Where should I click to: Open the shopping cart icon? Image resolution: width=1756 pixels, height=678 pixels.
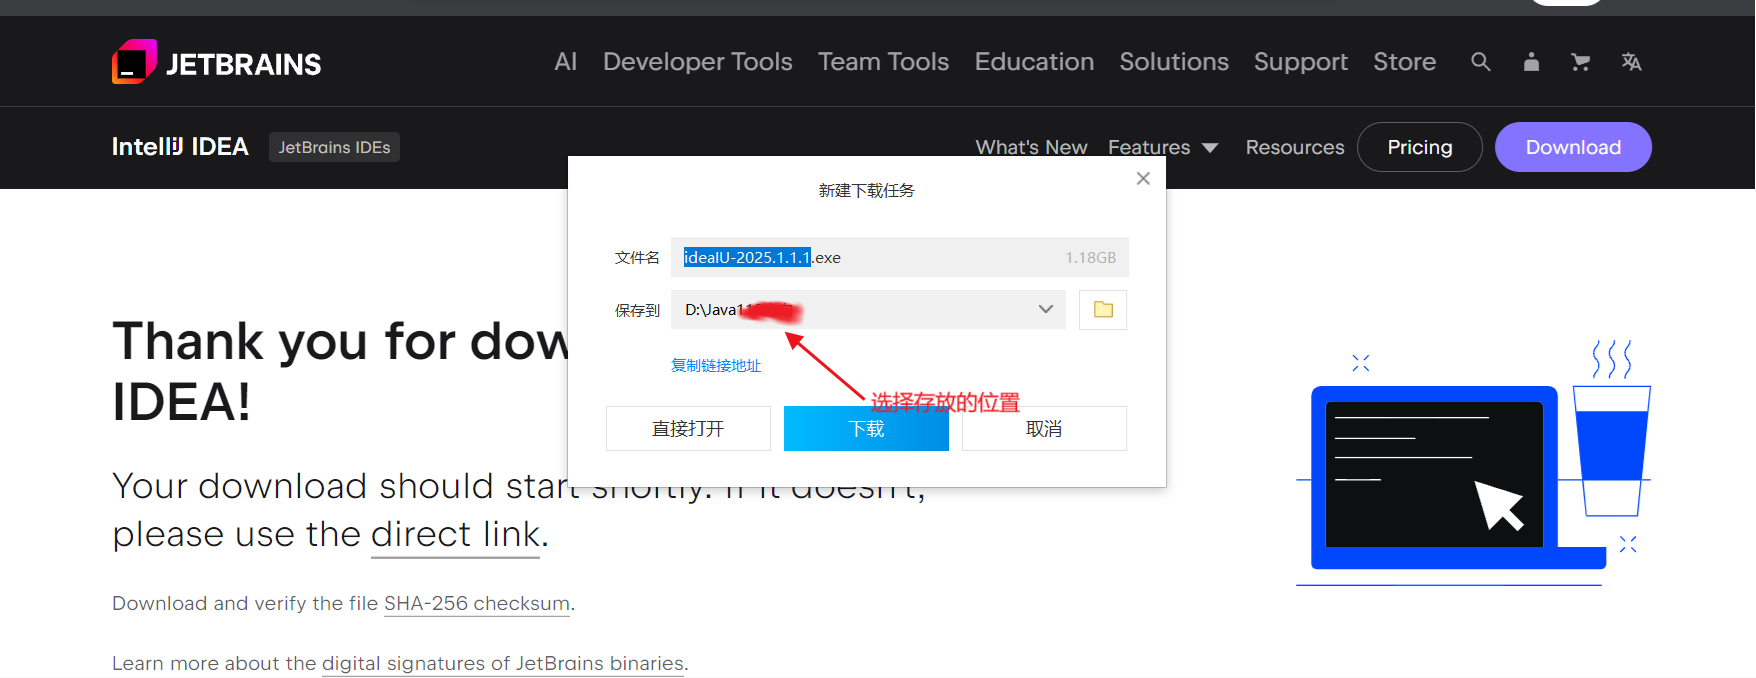pyautogui.click(x=1581, y=62)
